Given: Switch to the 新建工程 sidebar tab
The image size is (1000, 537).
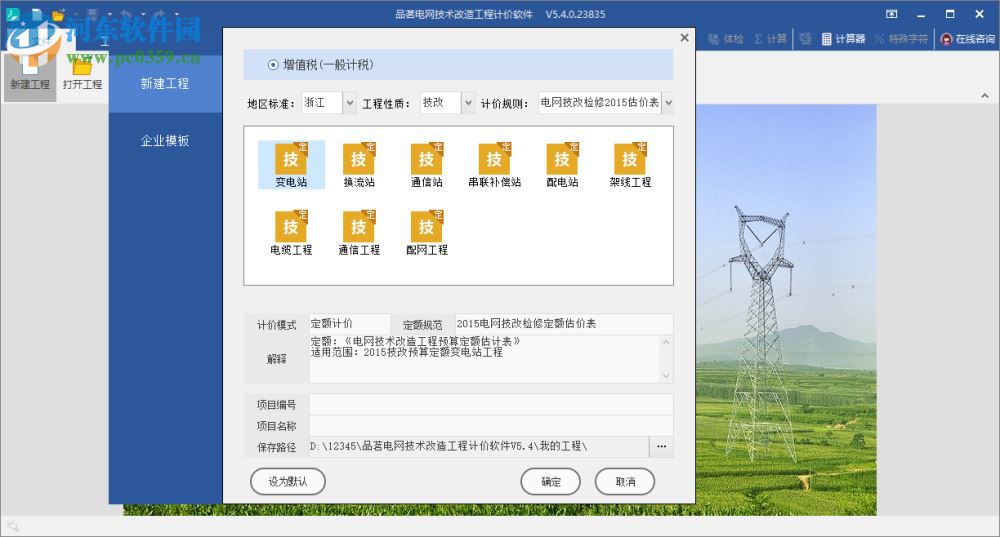Looking at the screenshot, I should coord(165,84).
